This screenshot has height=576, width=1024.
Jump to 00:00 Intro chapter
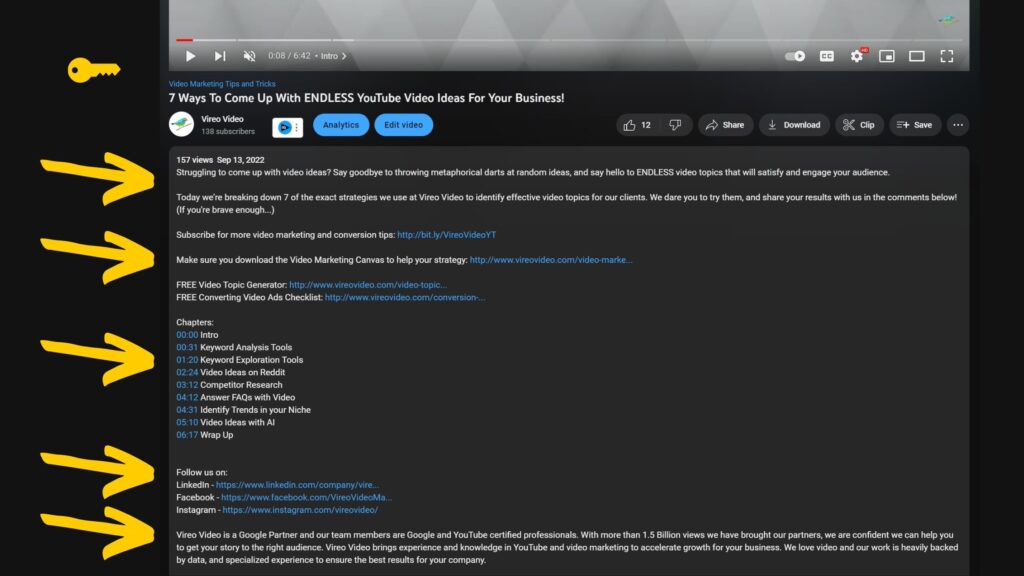(x=187, y=334)
